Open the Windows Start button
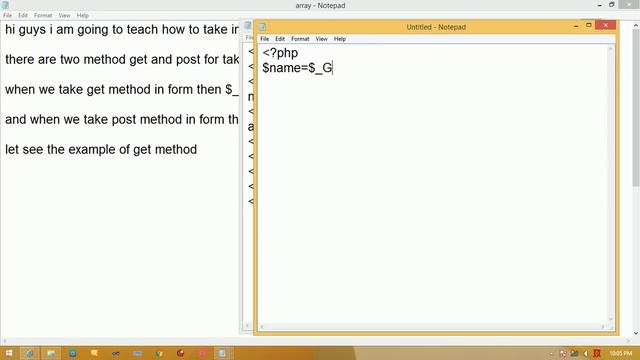This screenshot has width=640, height=360. pos(9,353)
